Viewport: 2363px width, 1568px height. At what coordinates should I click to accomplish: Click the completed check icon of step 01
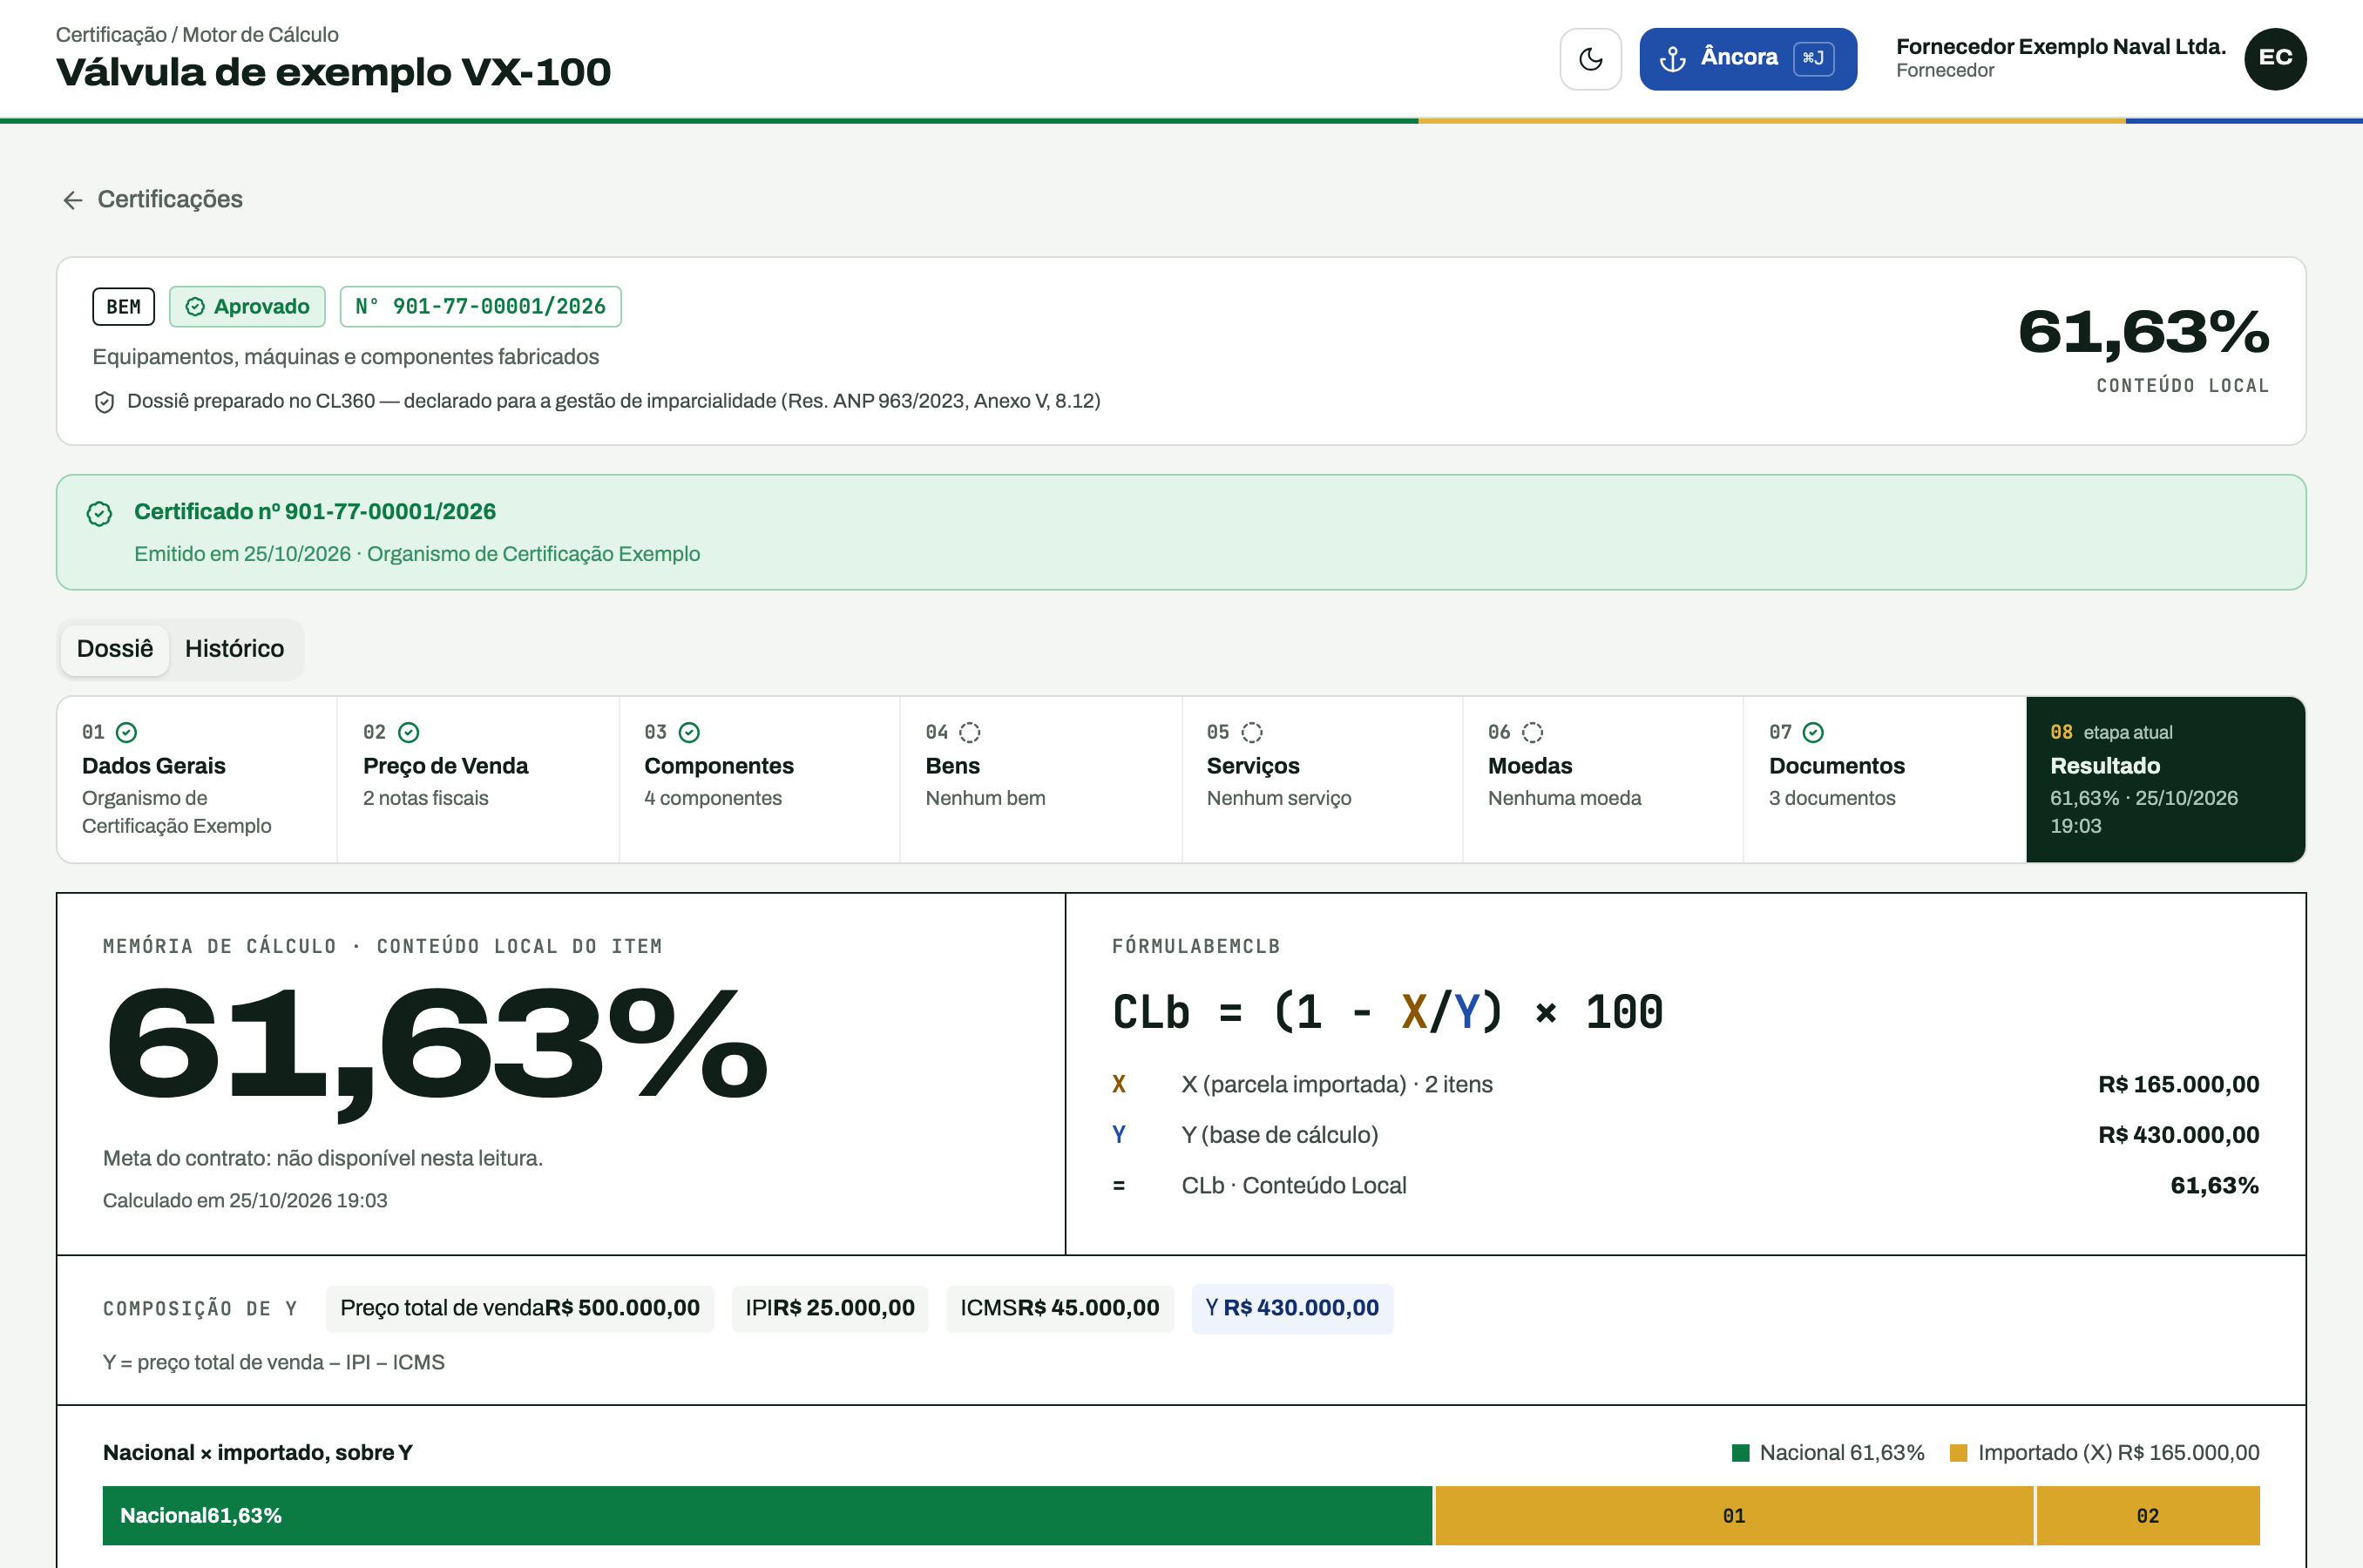127,732
